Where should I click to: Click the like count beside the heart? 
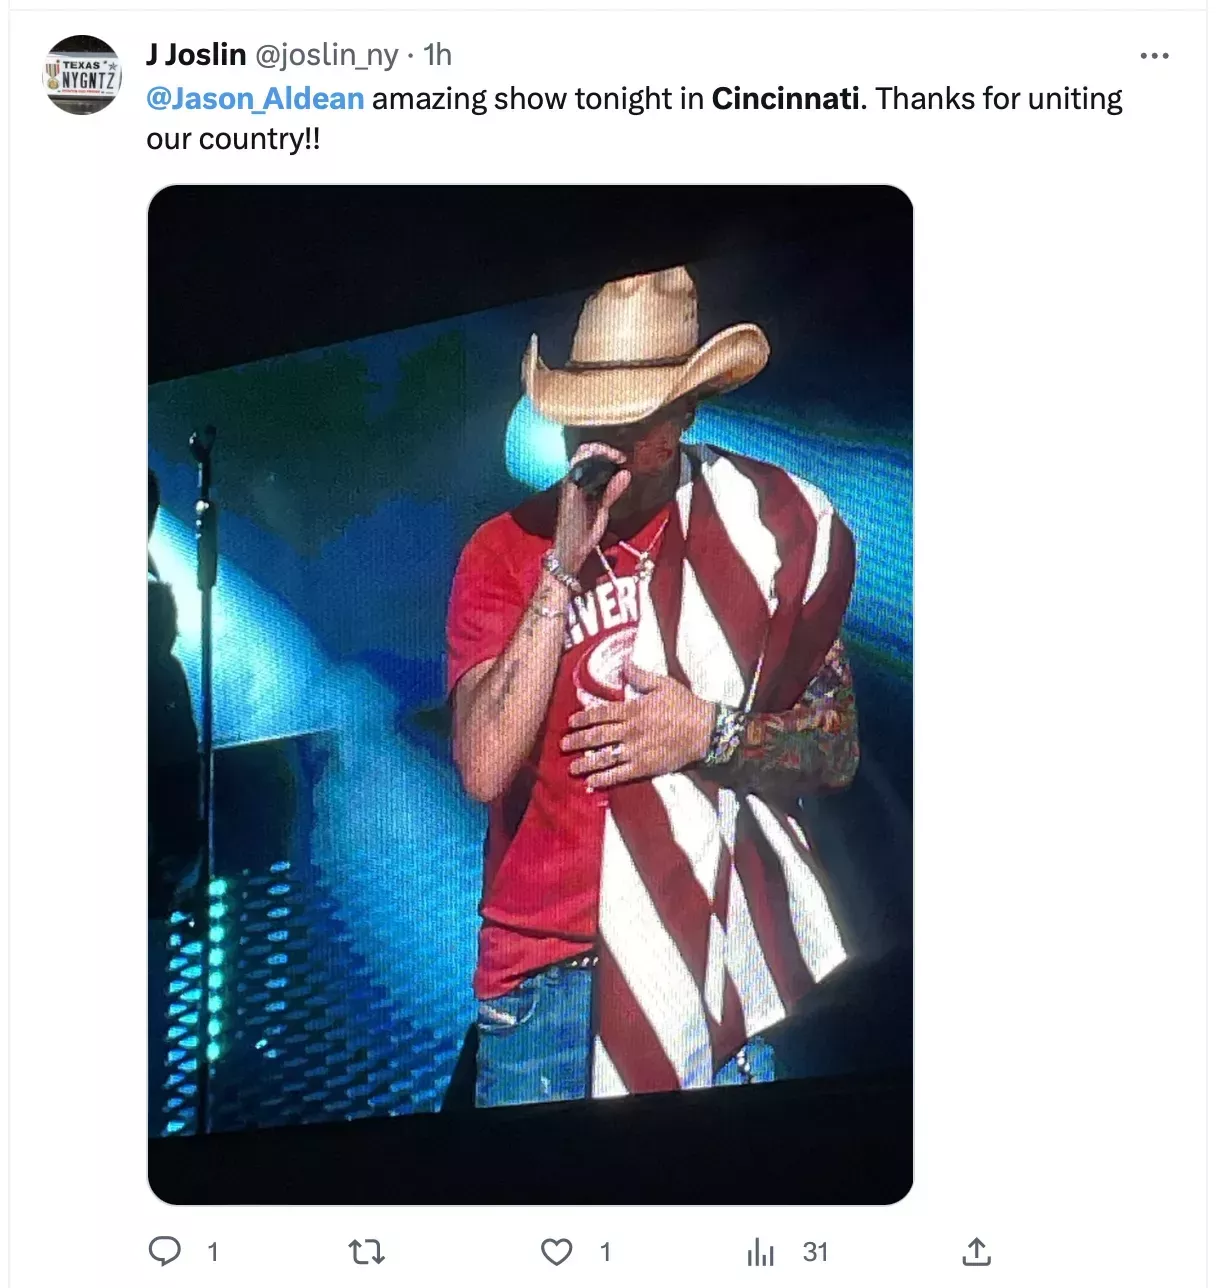point(605,1252)
